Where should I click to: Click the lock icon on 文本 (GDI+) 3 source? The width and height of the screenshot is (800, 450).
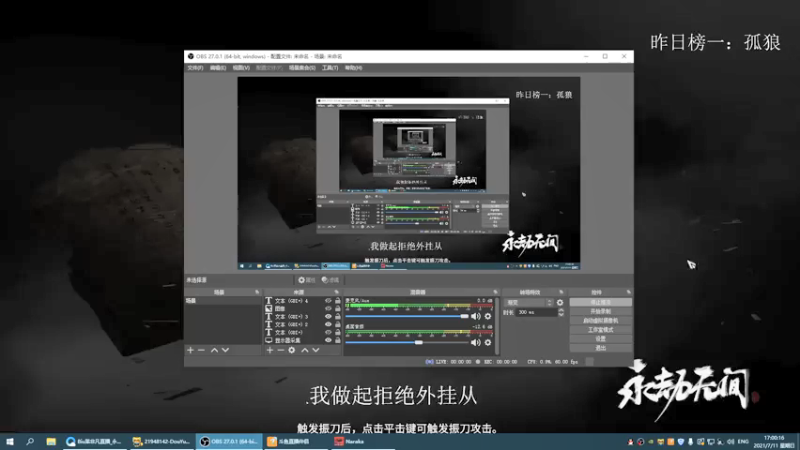click(x=337, y=316)
